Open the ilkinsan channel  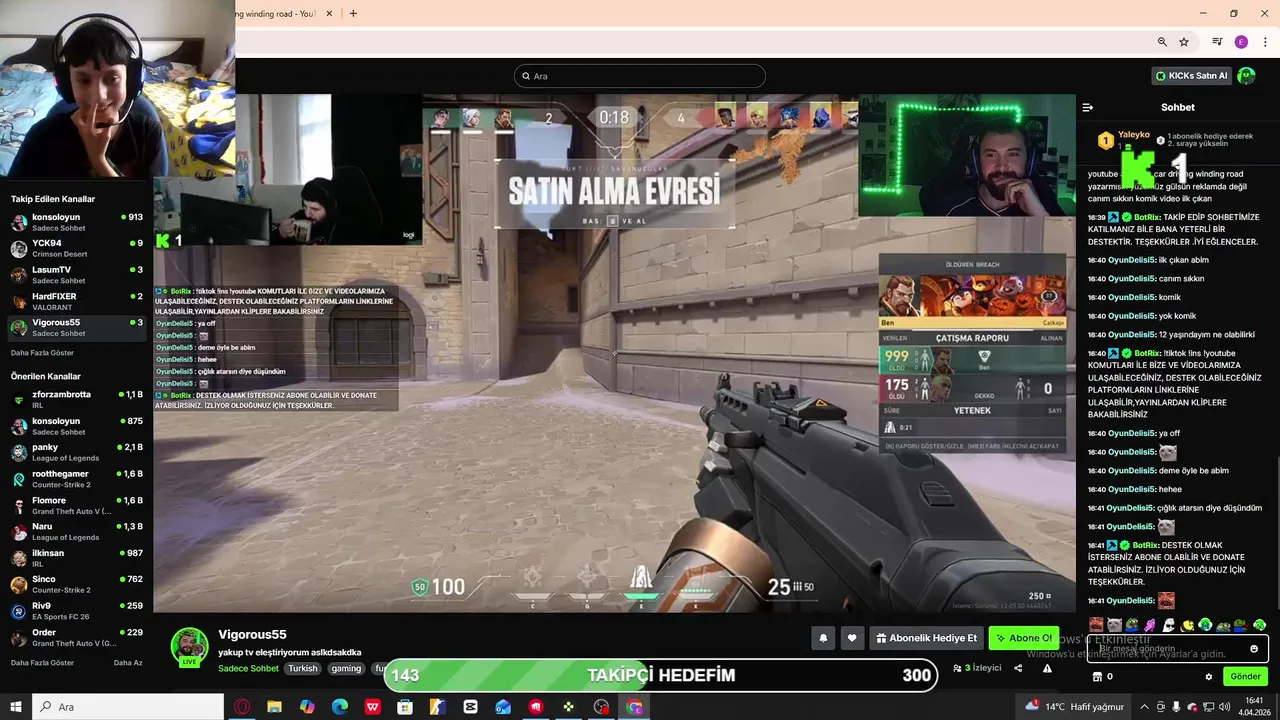click(x=77, y=558)
